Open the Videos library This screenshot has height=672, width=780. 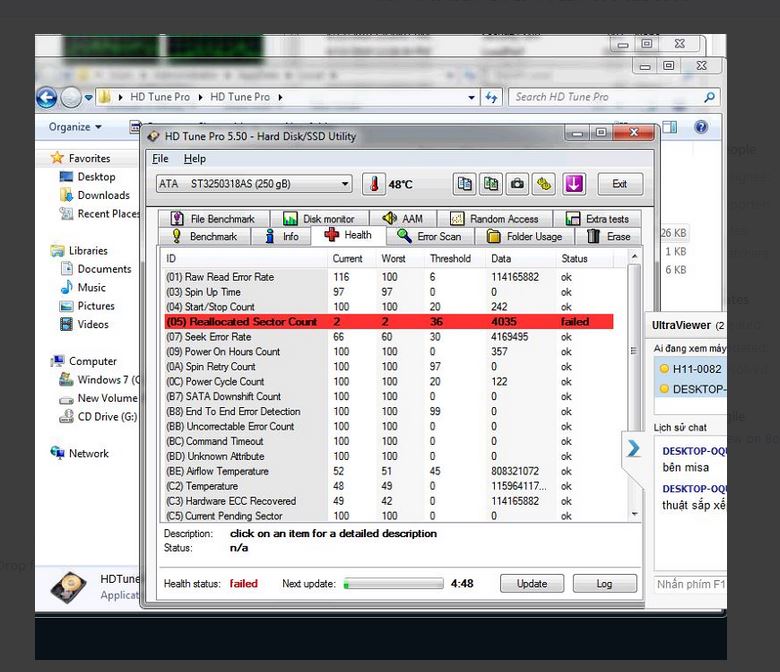pos(84,324)
